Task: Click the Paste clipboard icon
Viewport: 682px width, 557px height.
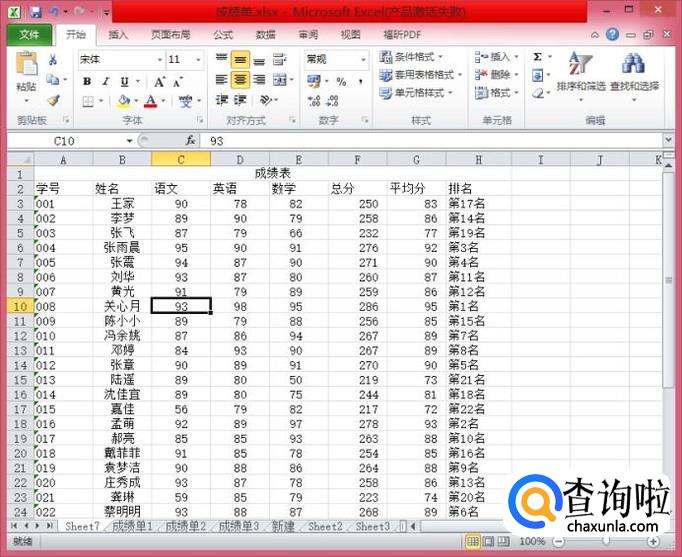Action: (x=27, y=65)
